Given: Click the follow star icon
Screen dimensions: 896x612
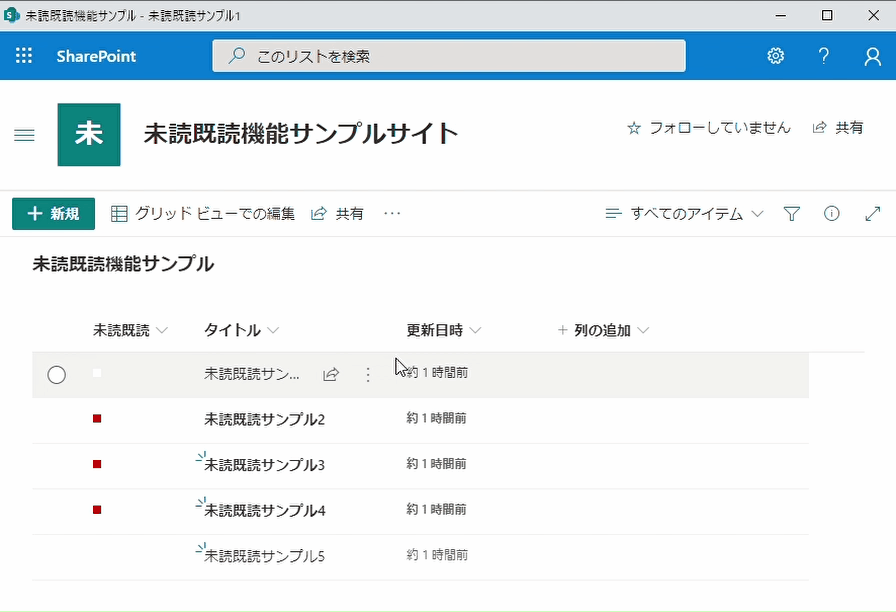Looking at the screenshot, I should pos(634,128).
